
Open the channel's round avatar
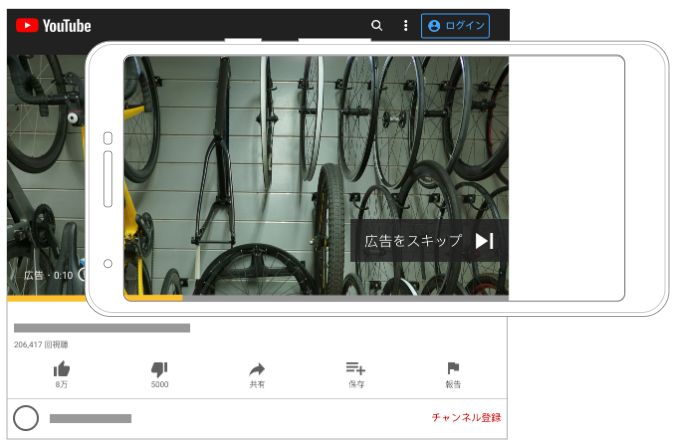tap(26, 418)
